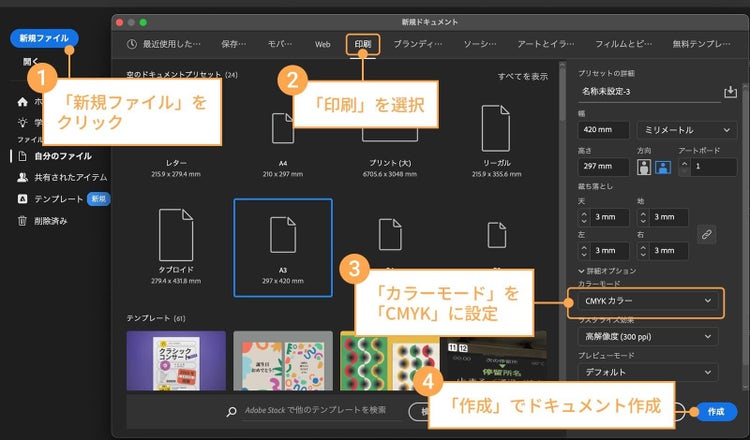This screenshot has height=440, width=750.
Task: Click すべてを表示 link
Action: [522, 77]
